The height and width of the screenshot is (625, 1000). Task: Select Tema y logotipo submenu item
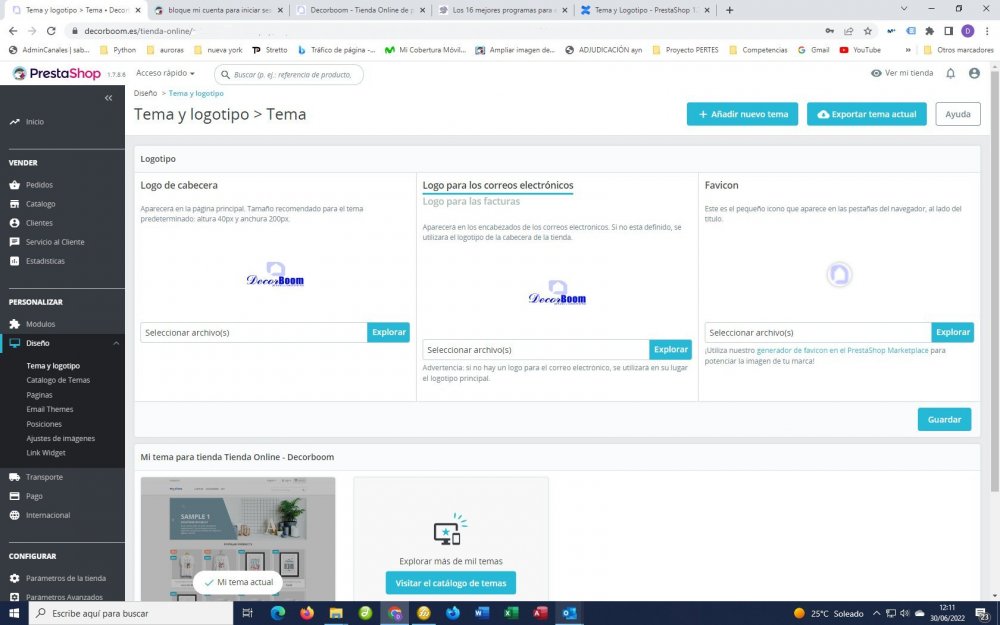pos(53,366)
